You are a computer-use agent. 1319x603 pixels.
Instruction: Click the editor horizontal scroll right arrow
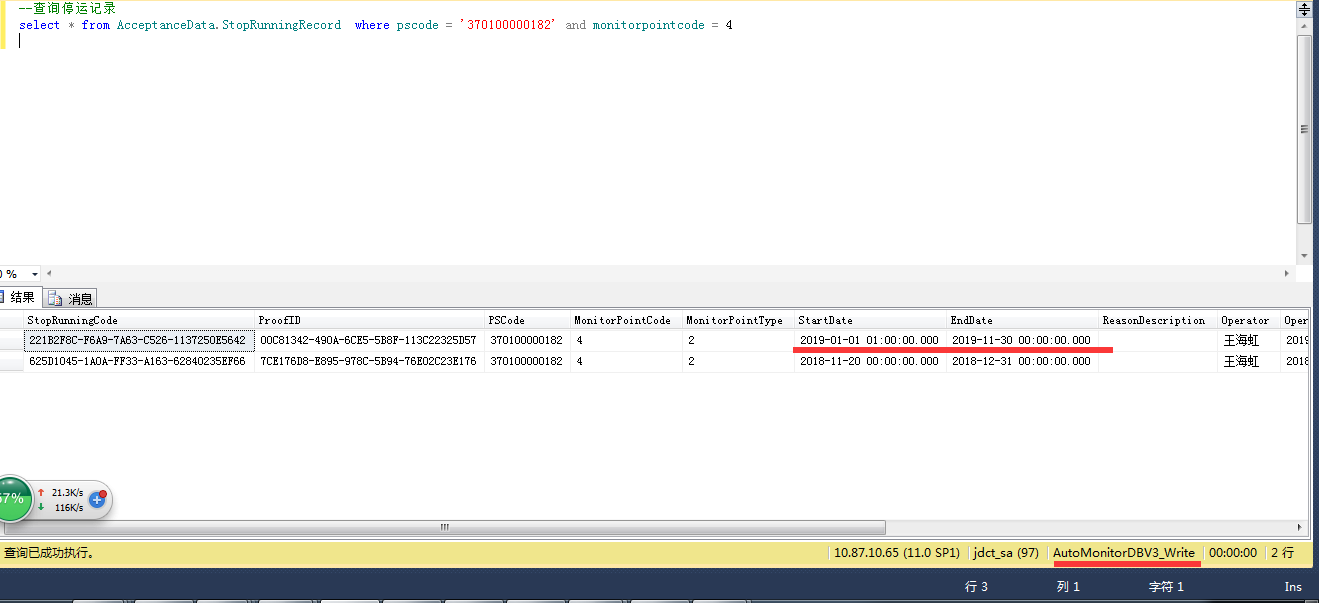1288,273
